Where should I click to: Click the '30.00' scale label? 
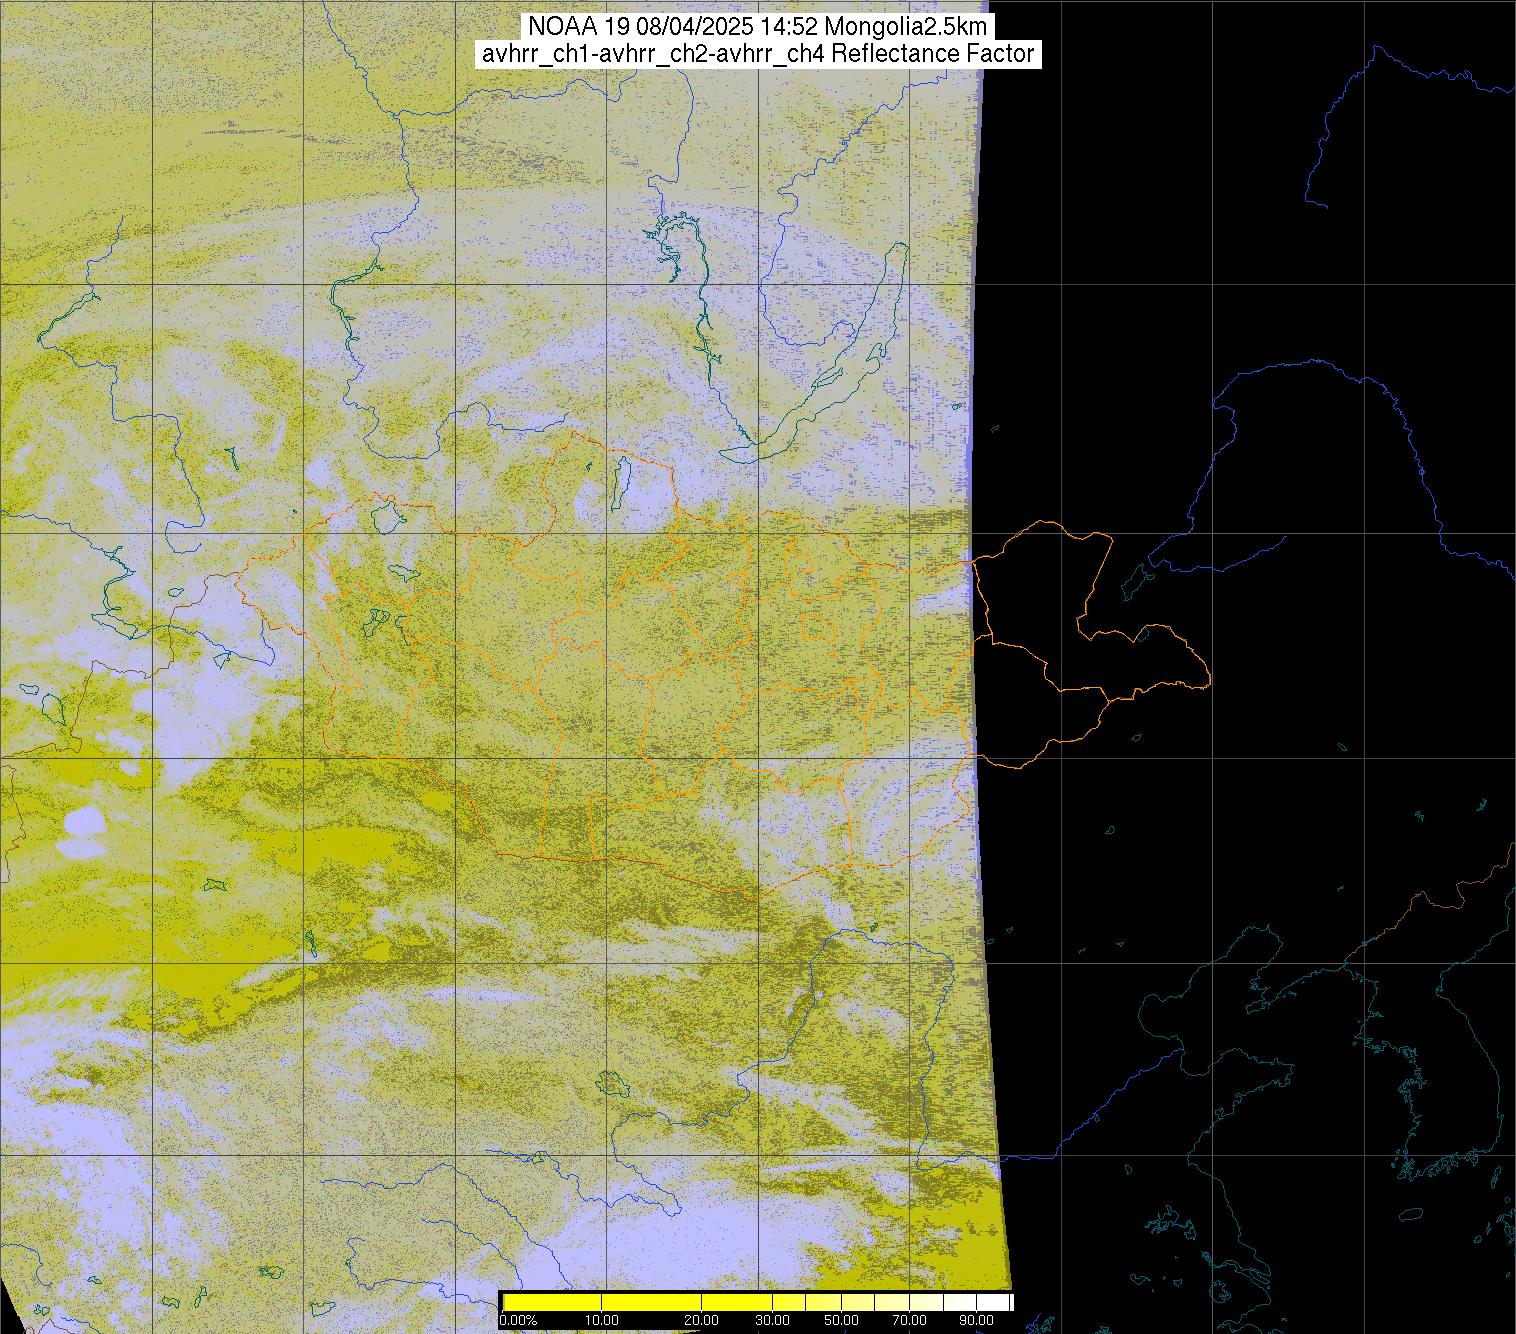point(772,1321)
